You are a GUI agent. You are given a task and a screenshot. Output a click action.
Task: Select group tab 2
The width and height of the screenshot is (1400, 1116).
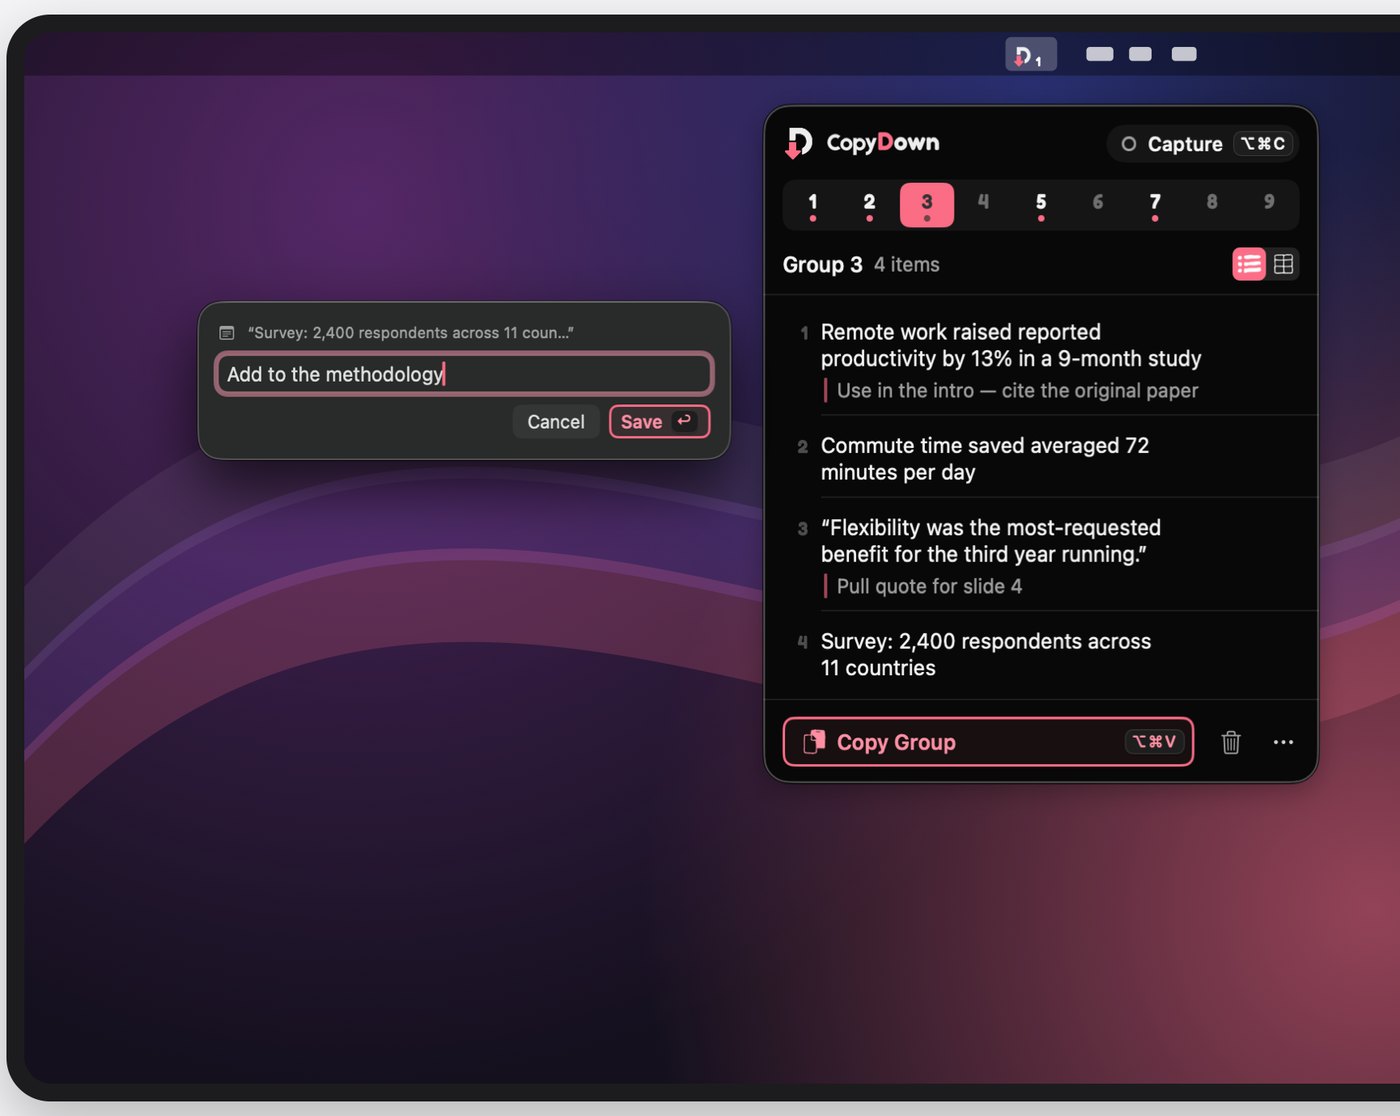pyautogui.click(x=869, y=204)
